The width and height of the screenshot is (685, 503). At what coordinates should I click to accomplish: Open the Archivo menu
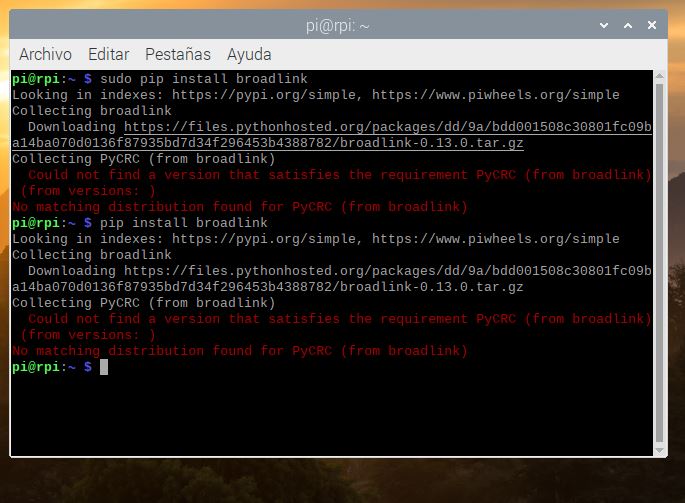point(45,55)
